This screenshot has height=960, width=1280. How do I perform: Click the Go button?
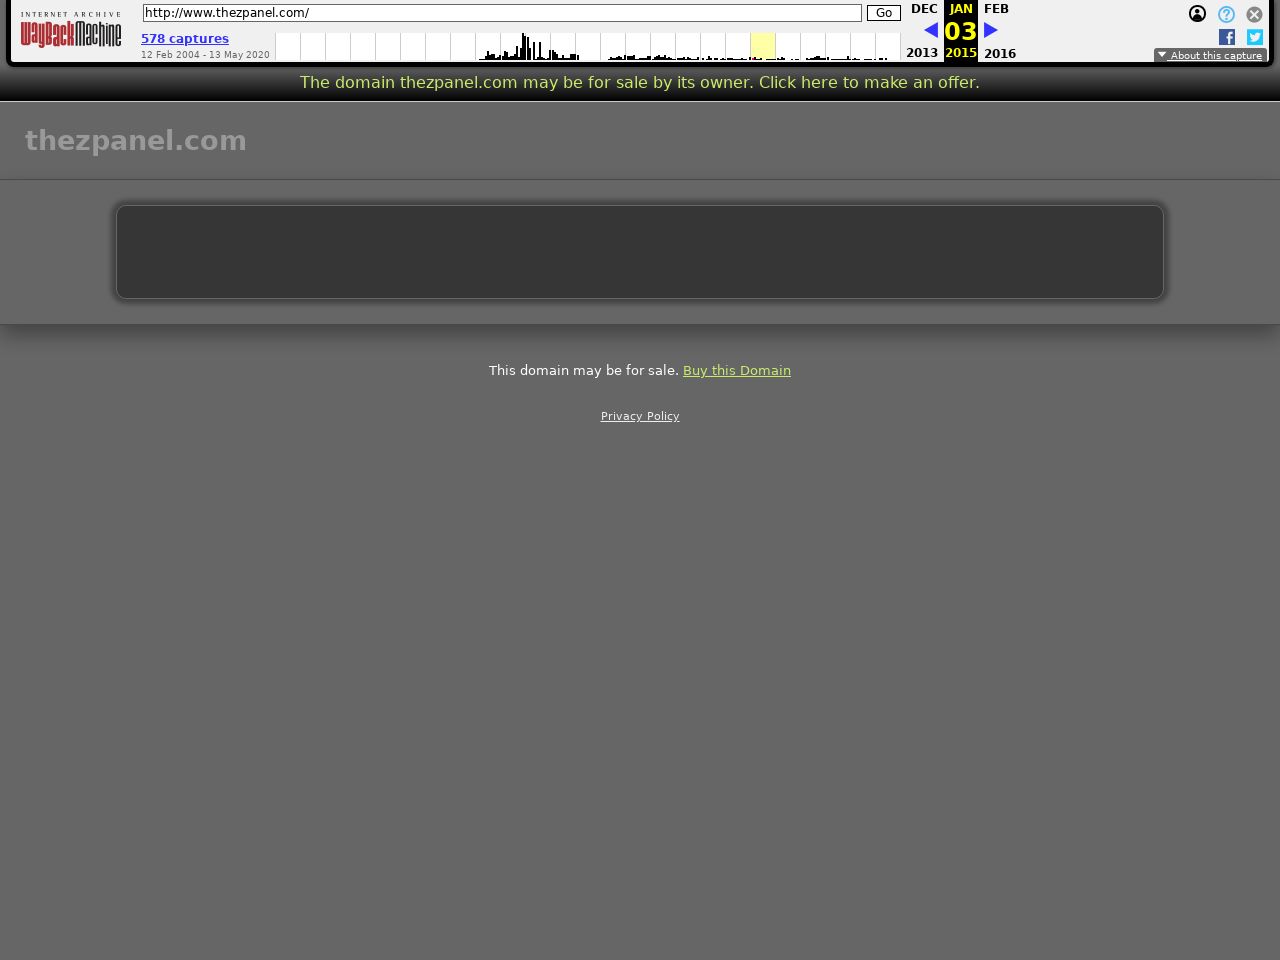click(883, 13)
